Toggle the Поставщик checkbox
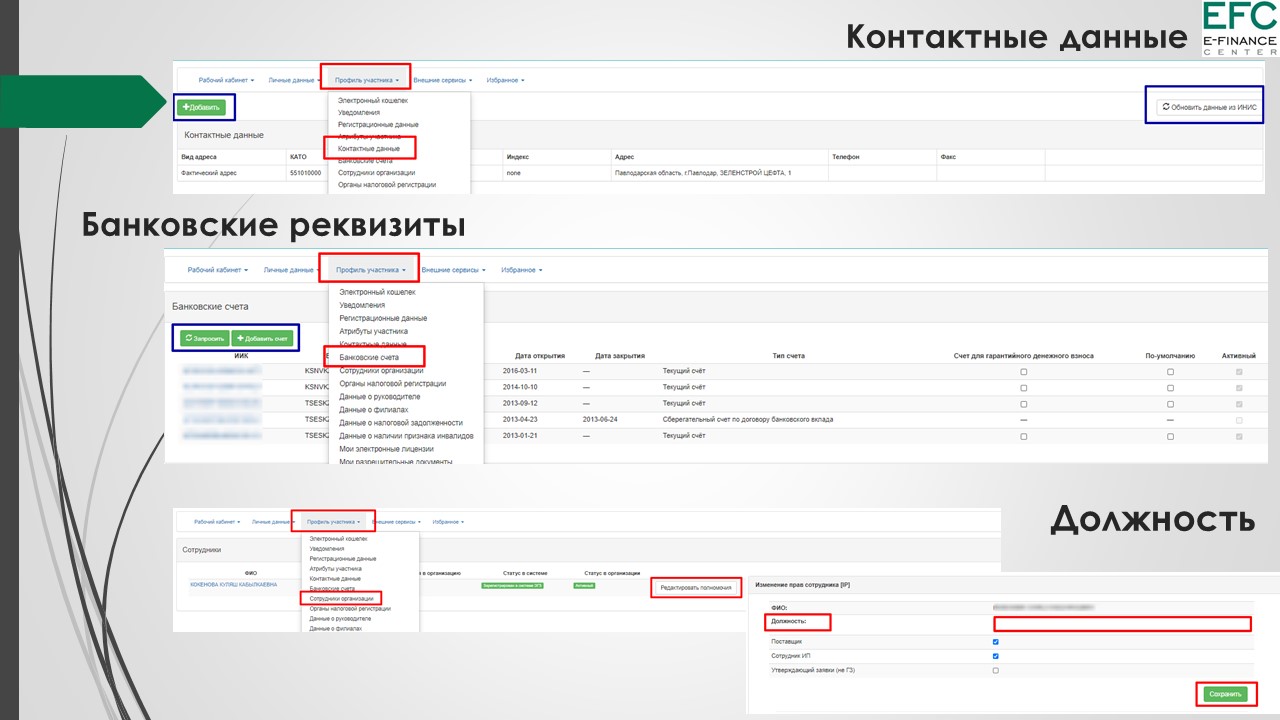Image resolution: width=1280 pixels, height=720 pixels. pos(996,642)
